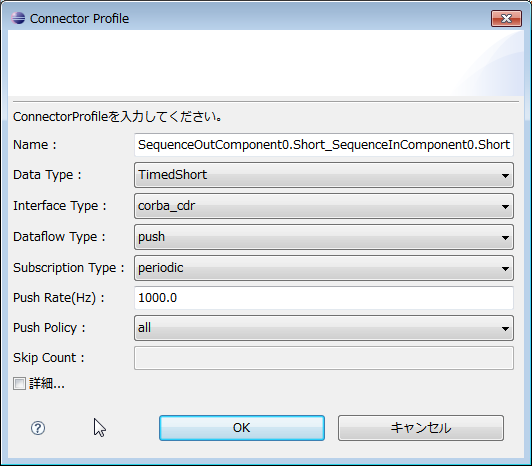The width and height of the screenshot is (532, 466).
Task: Click the "Interface Type :" label
Action: (x=60, y=206)
